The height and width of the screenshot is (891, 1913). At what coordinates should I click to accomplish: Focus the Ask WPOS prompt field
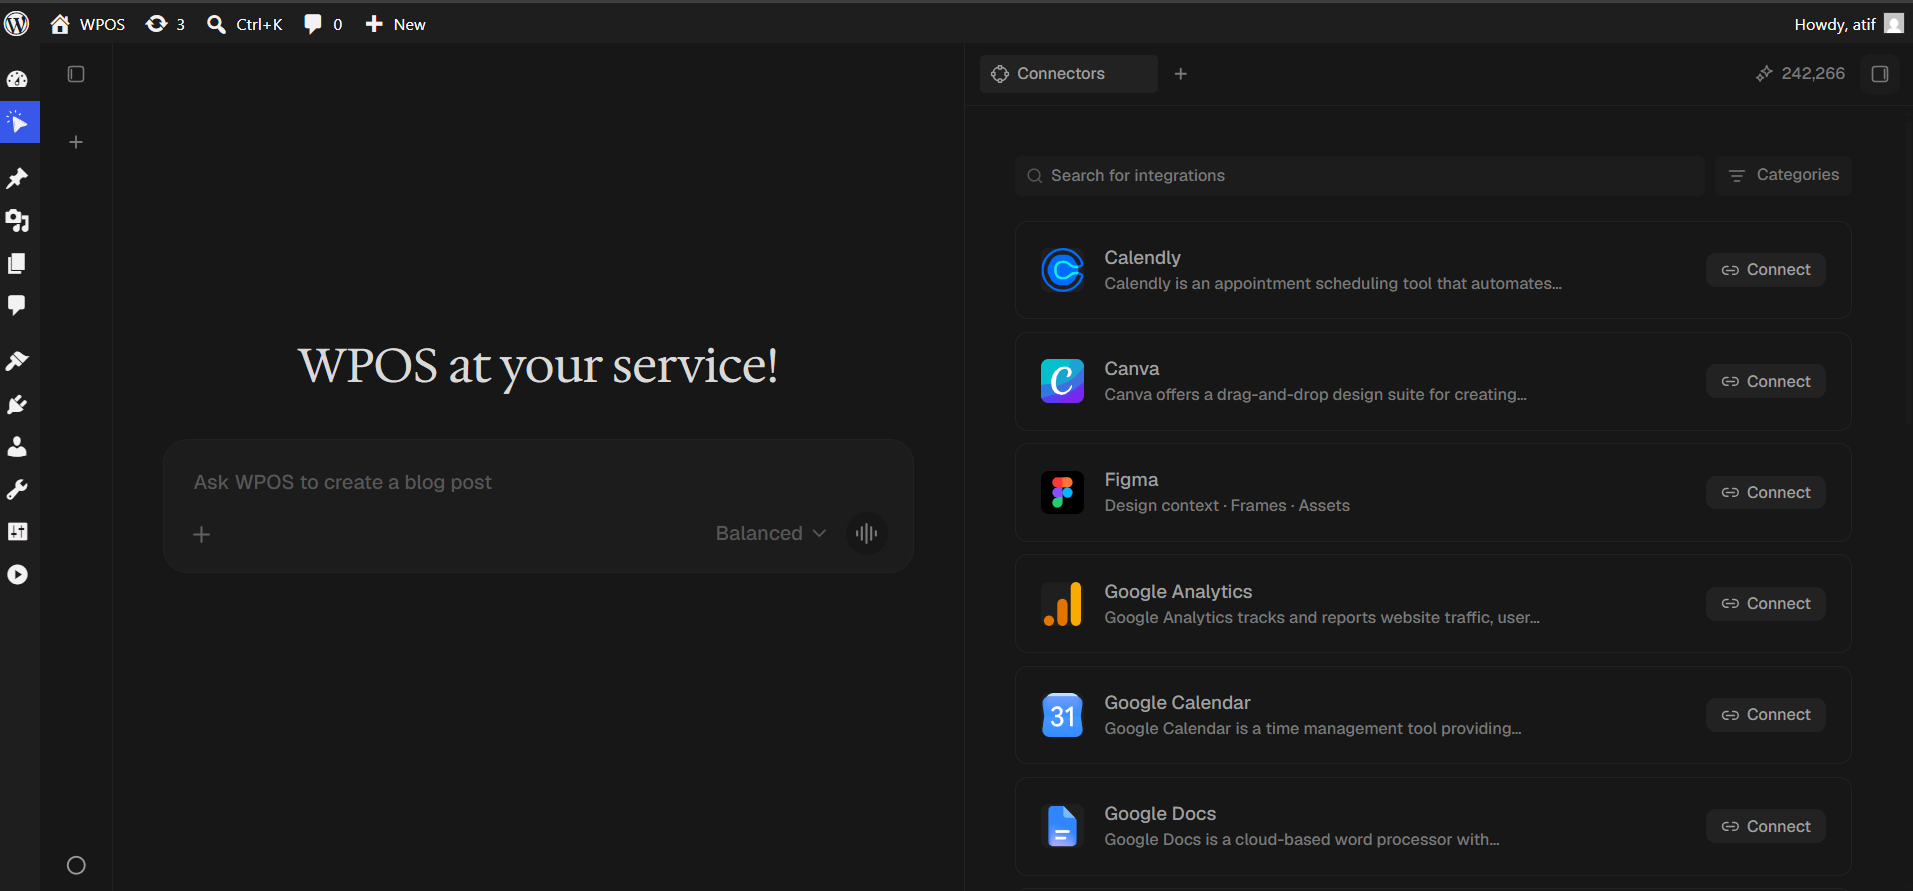(x=538, y=482)
